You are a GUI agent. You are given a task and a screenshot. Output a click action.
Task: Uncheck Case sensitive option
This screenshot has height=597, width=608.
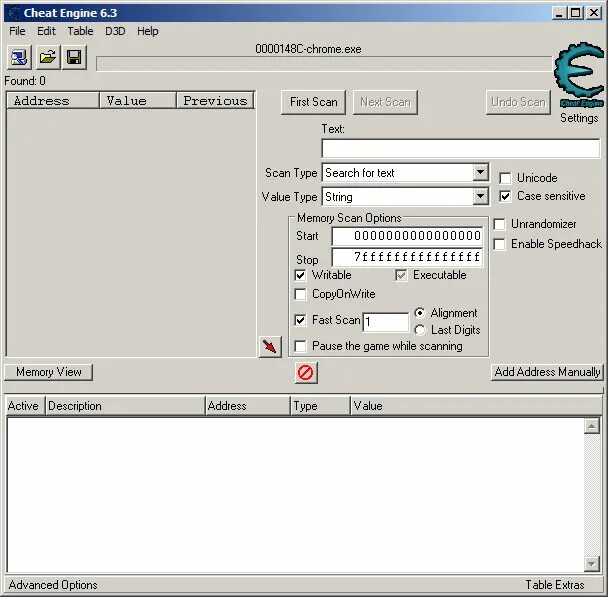click(505, 196)
